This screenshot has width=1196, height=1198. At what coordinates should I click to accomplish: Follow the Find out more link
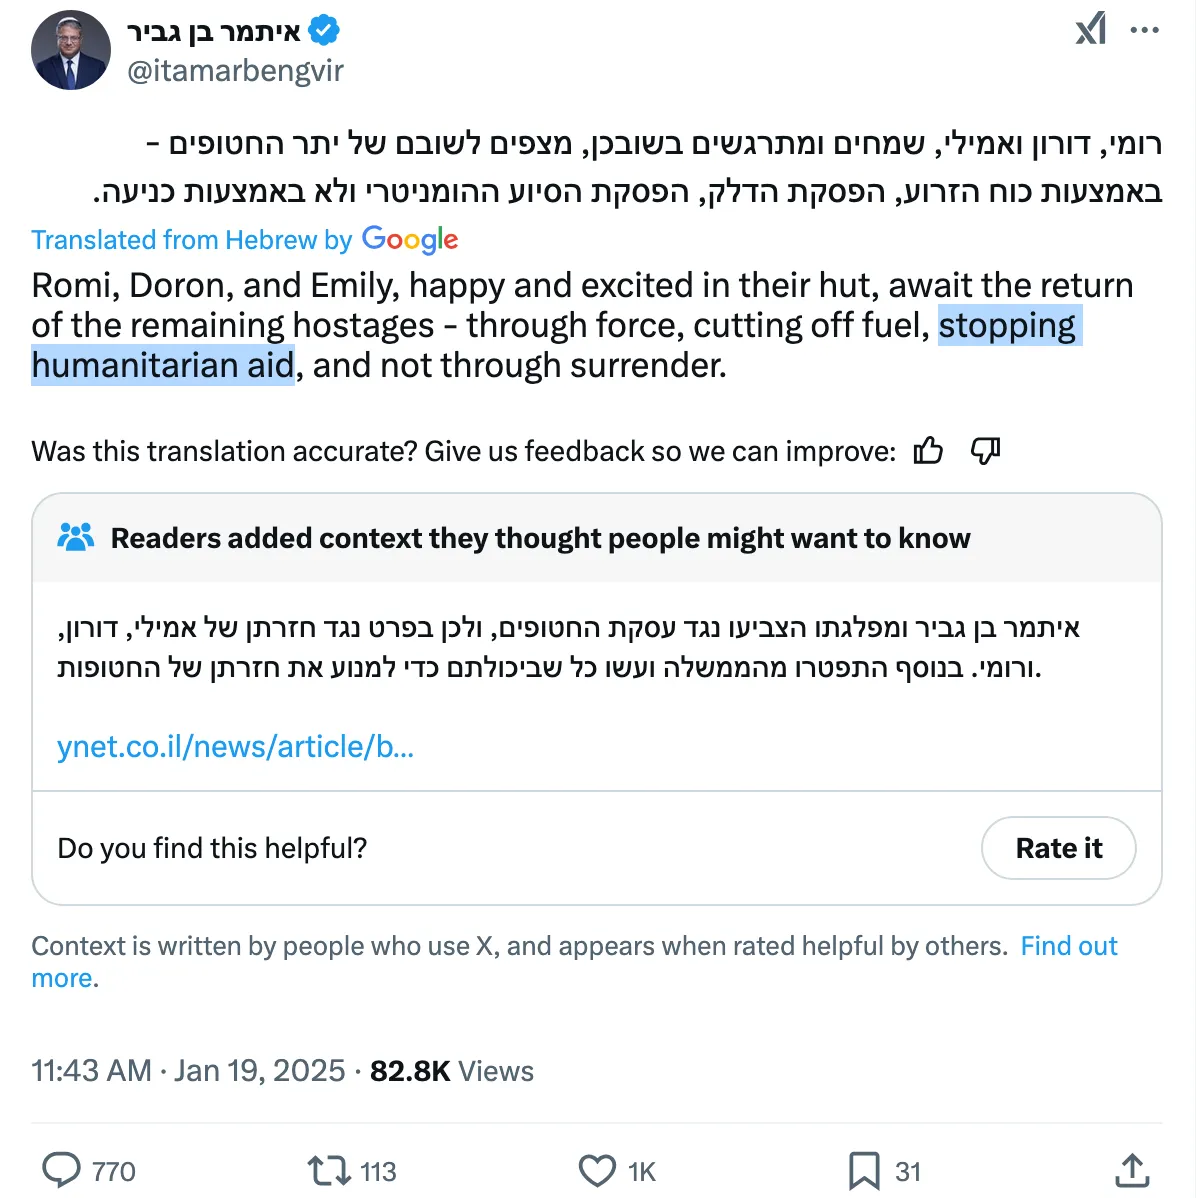(x=1068, y=947)
